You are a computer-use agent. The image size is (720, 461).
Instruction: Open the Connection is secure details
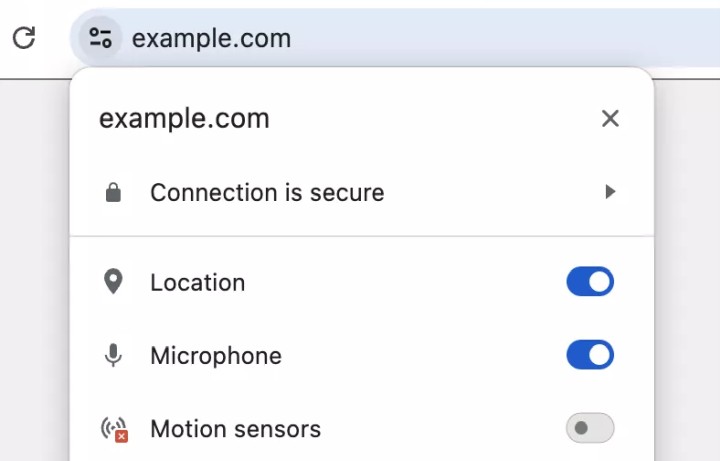(267, 193)
